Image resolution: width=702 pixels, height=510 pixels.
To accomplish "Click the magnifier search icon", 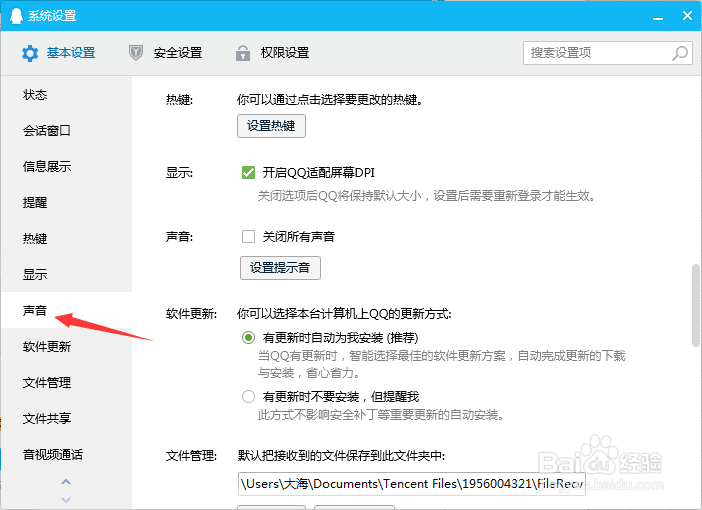I will [680, 53].
